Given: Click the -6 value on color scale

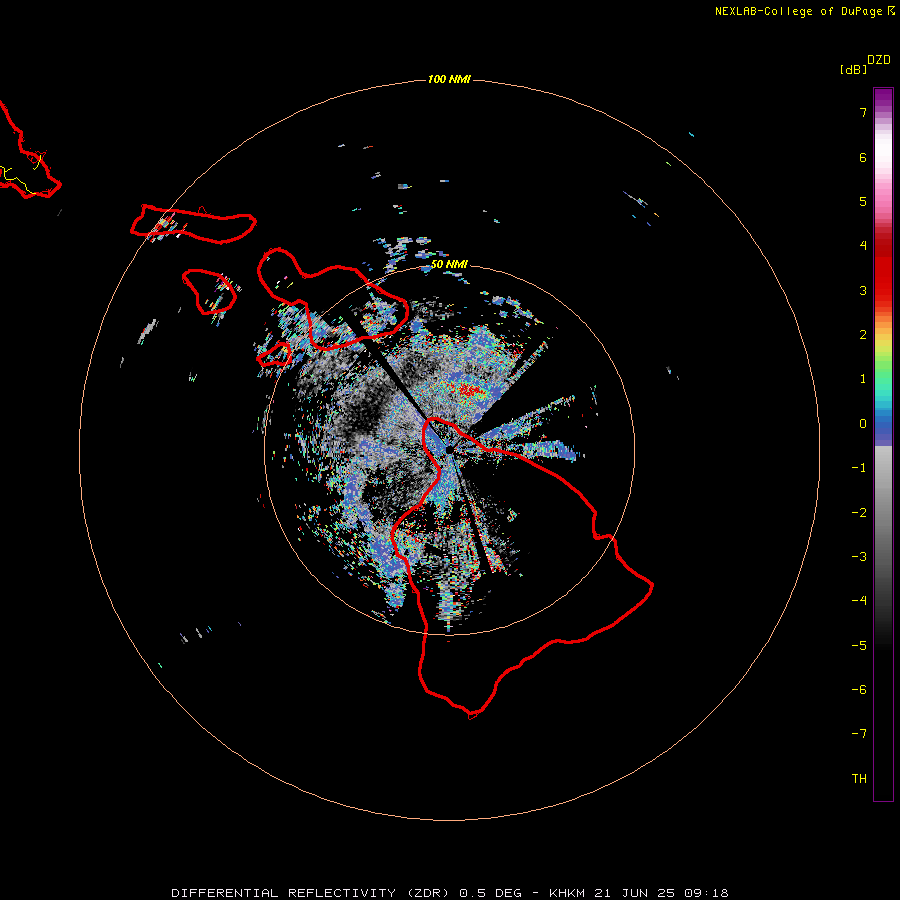Looking at the screenshot, I should click(859, 690).
